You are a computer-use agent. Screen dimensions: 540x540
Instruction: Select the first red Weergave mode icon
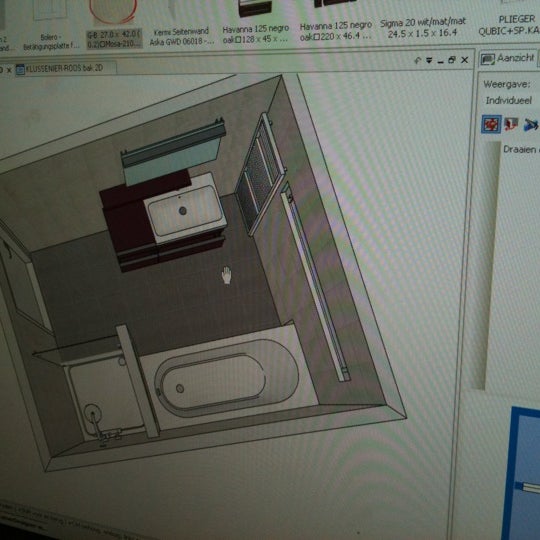tap(491, 124)
